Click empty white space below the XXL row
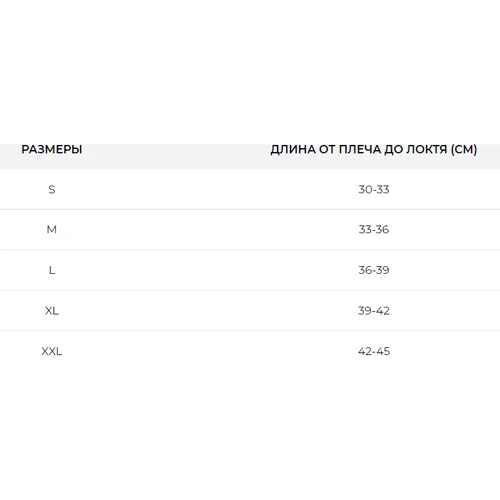This screenshot has height=500, width=500. pyautogui.click(x=250, y=430)
